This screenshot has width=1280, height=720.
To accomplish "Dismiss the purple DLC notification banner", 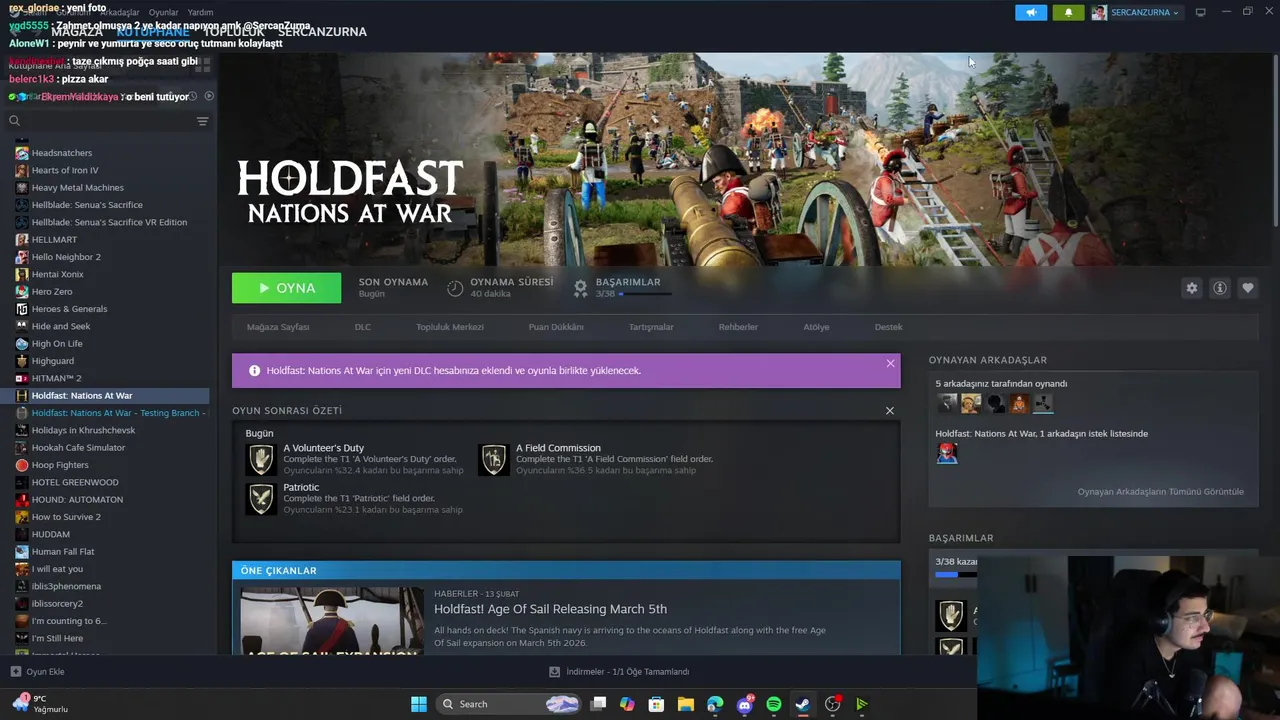I will [890, 363].
